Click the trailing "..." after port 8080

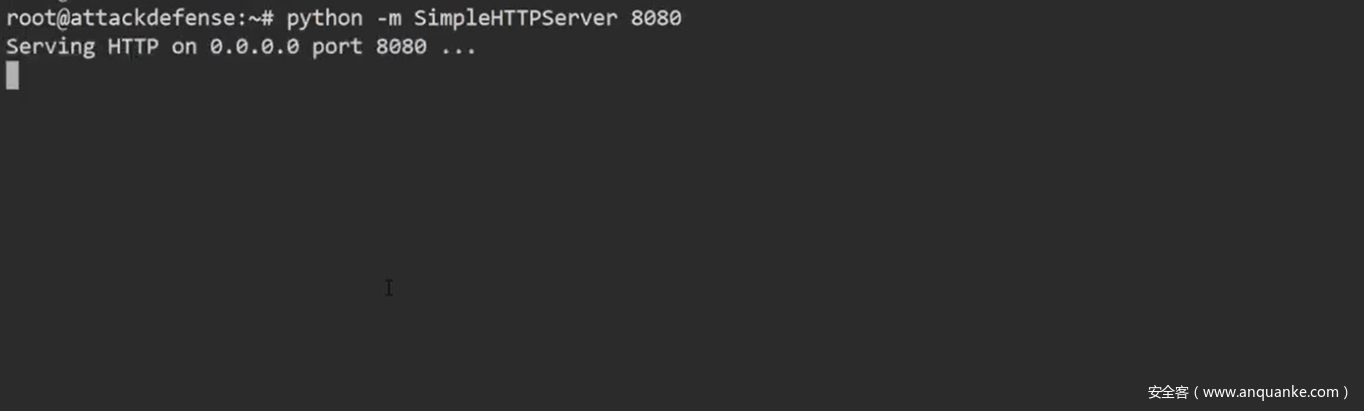(x=458, y=46)
